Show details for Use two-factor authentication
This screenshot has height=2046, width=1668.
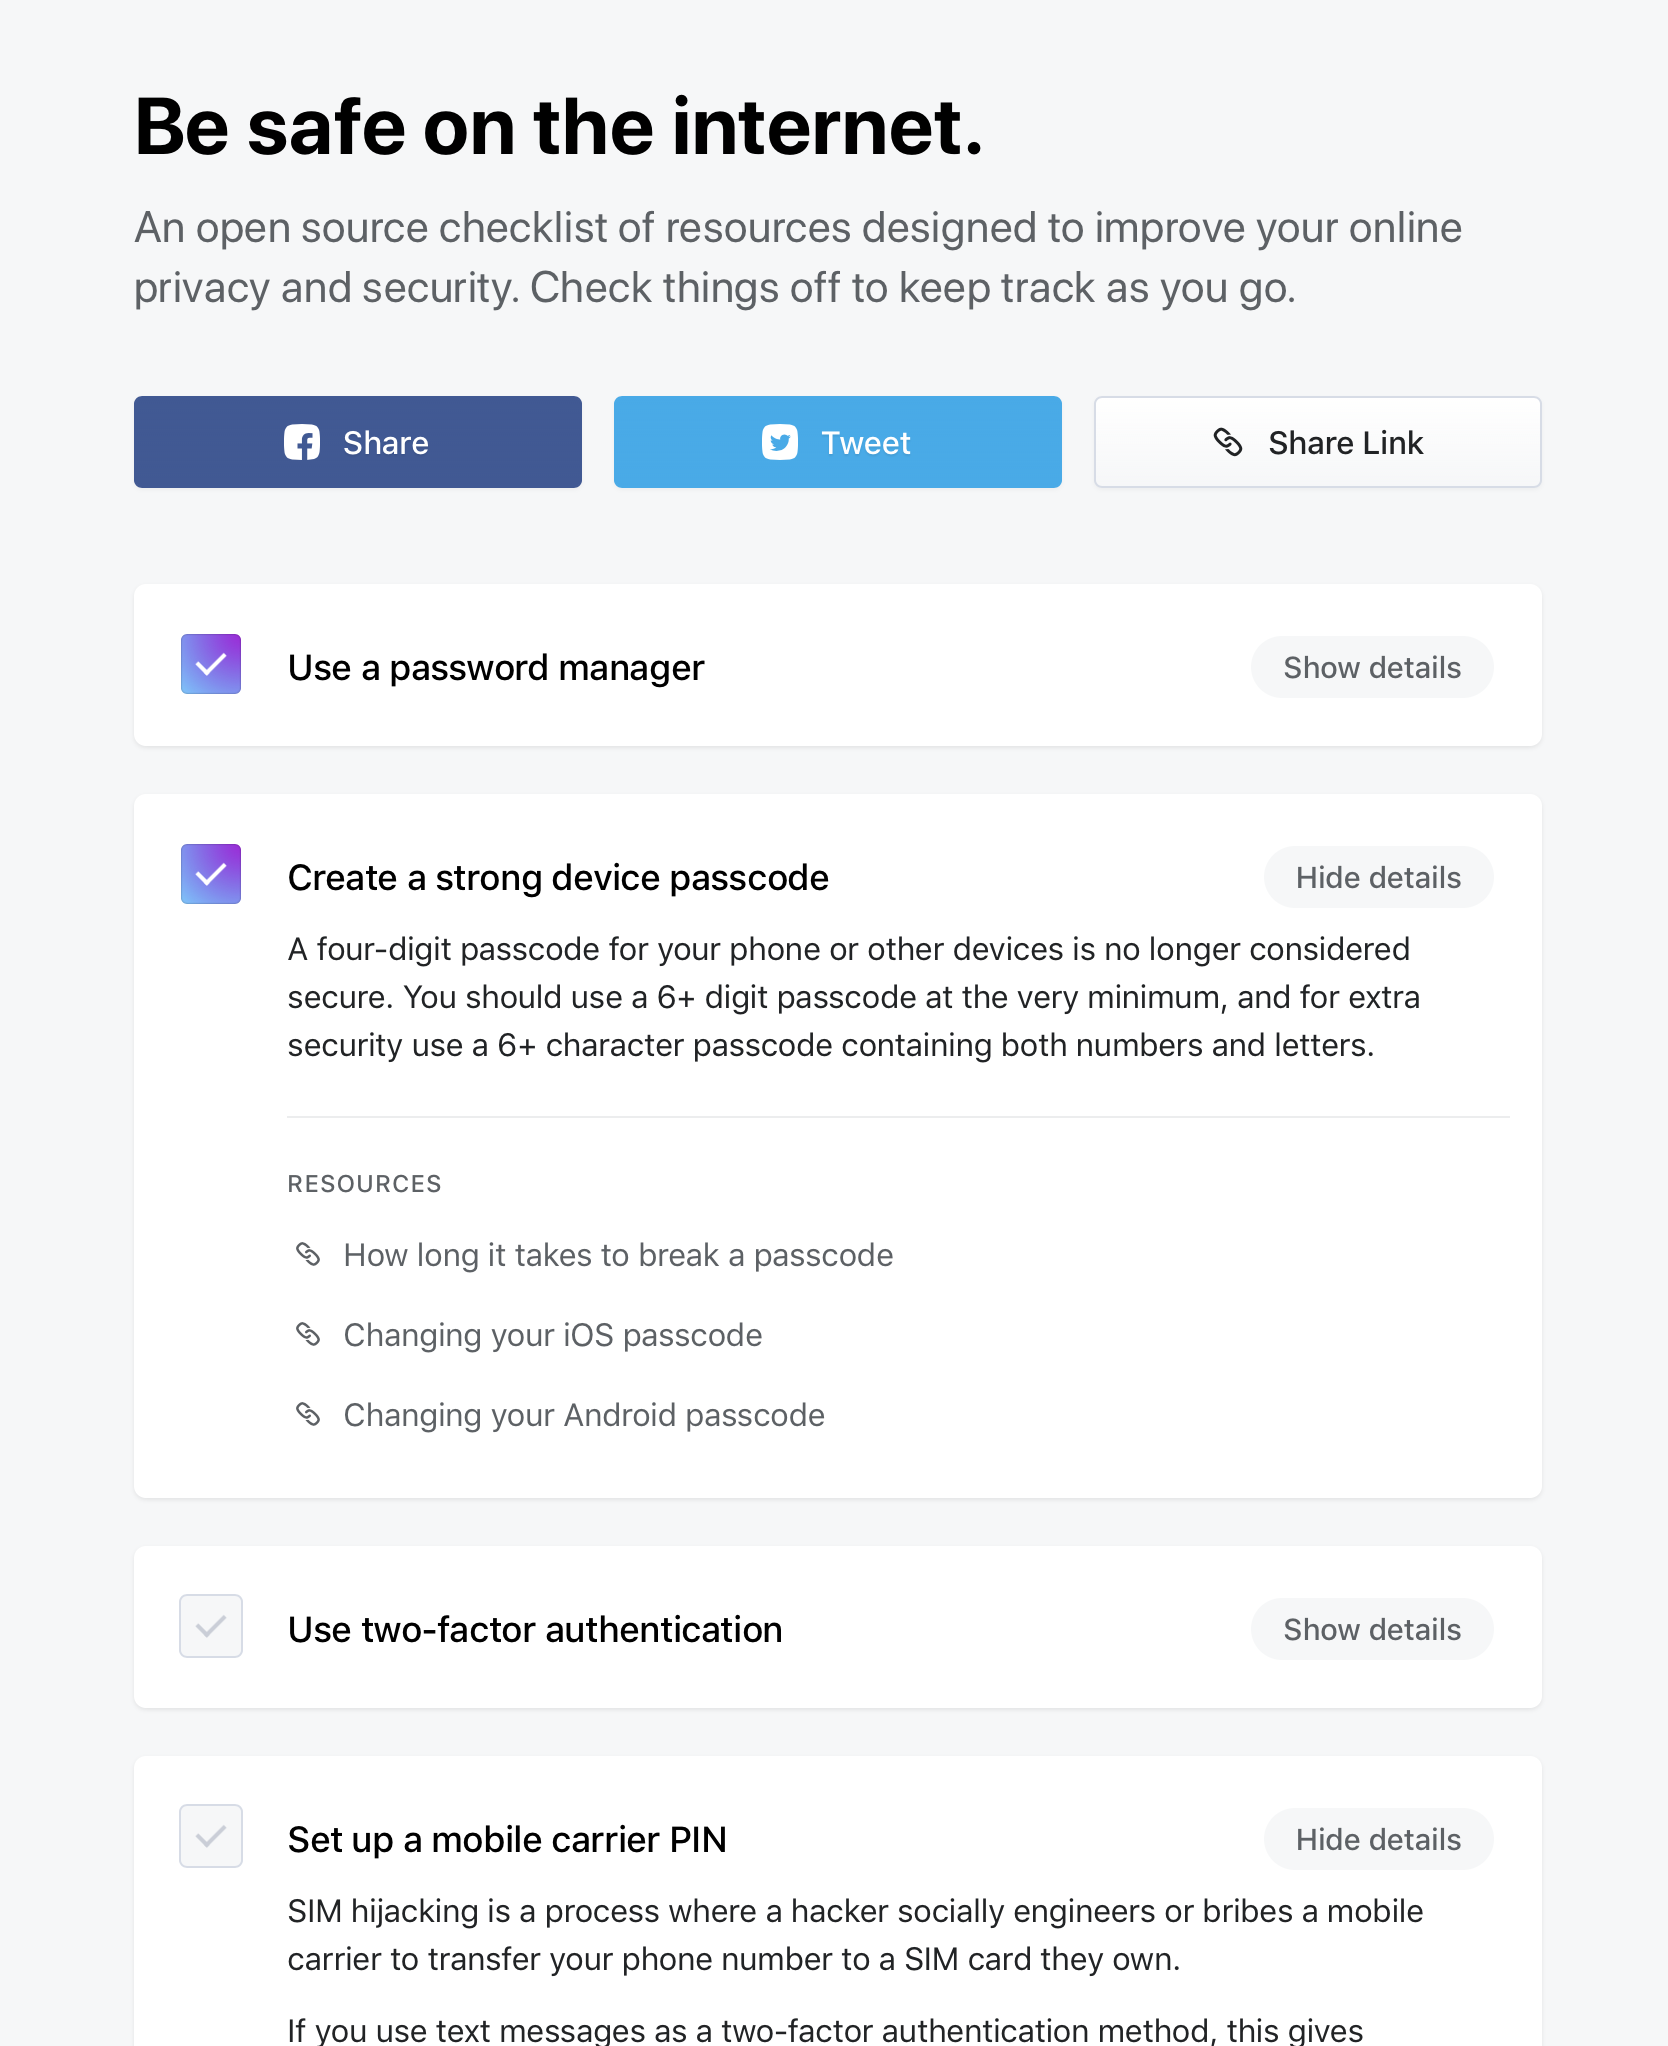pos(1371,1629)
